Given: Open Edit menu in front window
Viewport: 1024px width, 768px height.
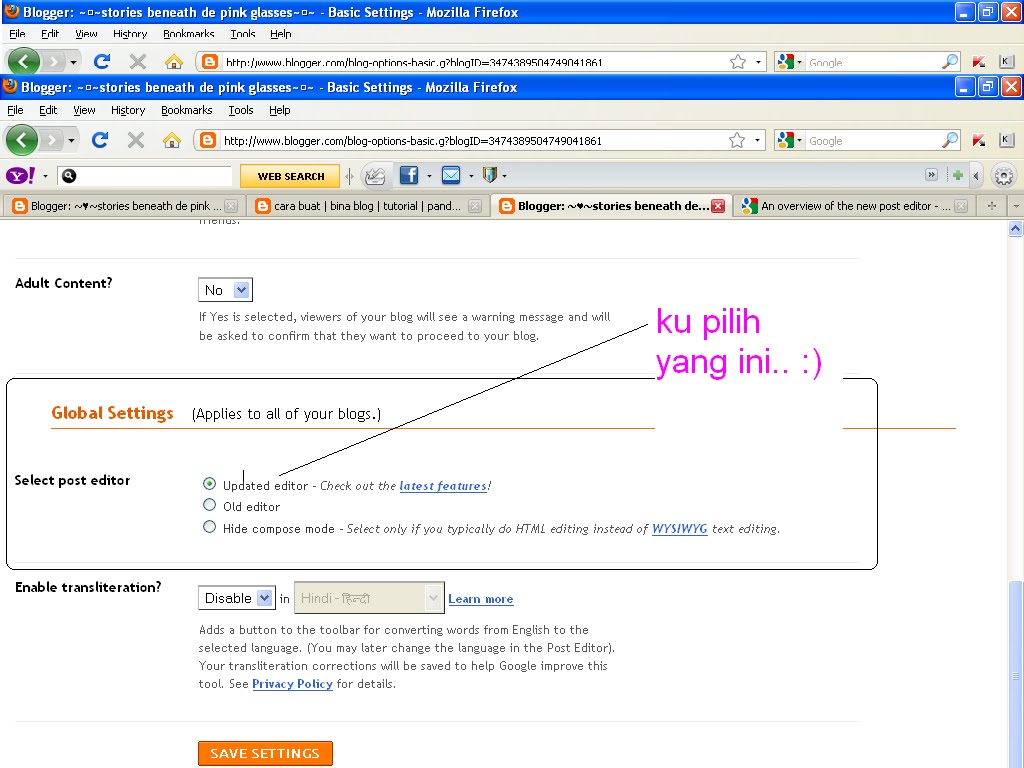Looking at the screenshot, I should coord(48,110).
